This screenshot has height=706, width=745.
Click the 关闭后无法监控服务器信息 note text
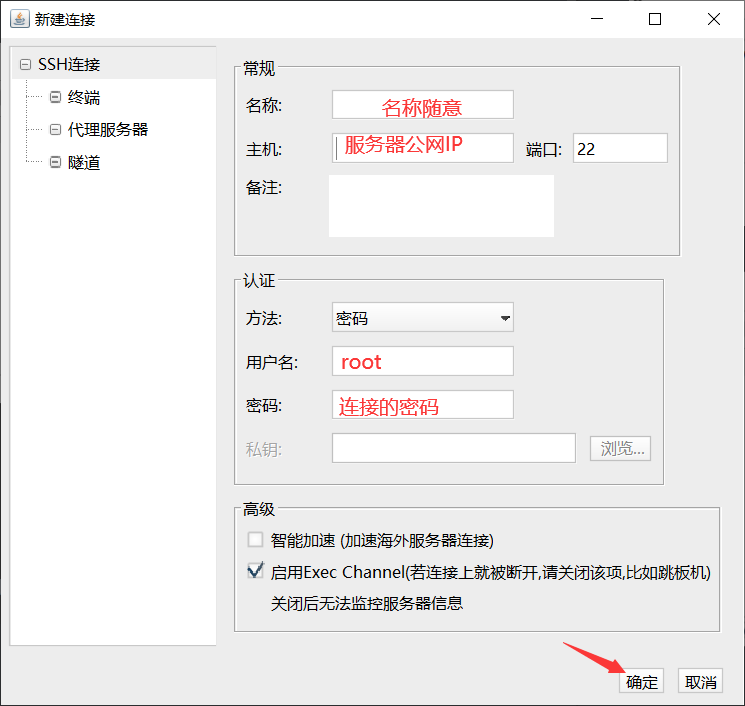(x=367, y=603)
